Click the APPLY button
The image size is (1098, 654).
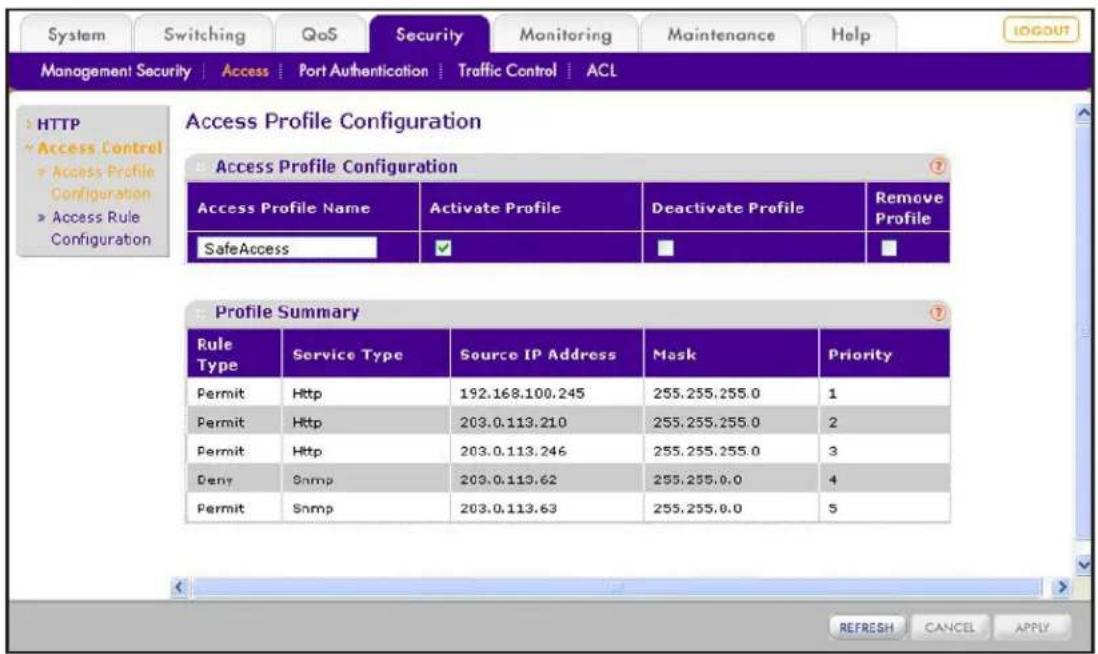click(x=1032, y=627)
